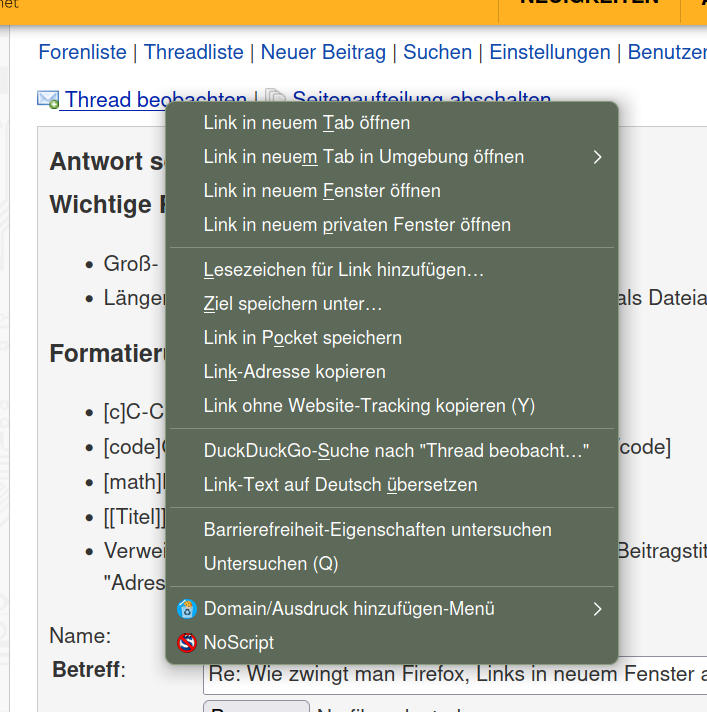Screen dimensions: 707x712
Task: Open the Forenliste link
Action: (83, 52)
